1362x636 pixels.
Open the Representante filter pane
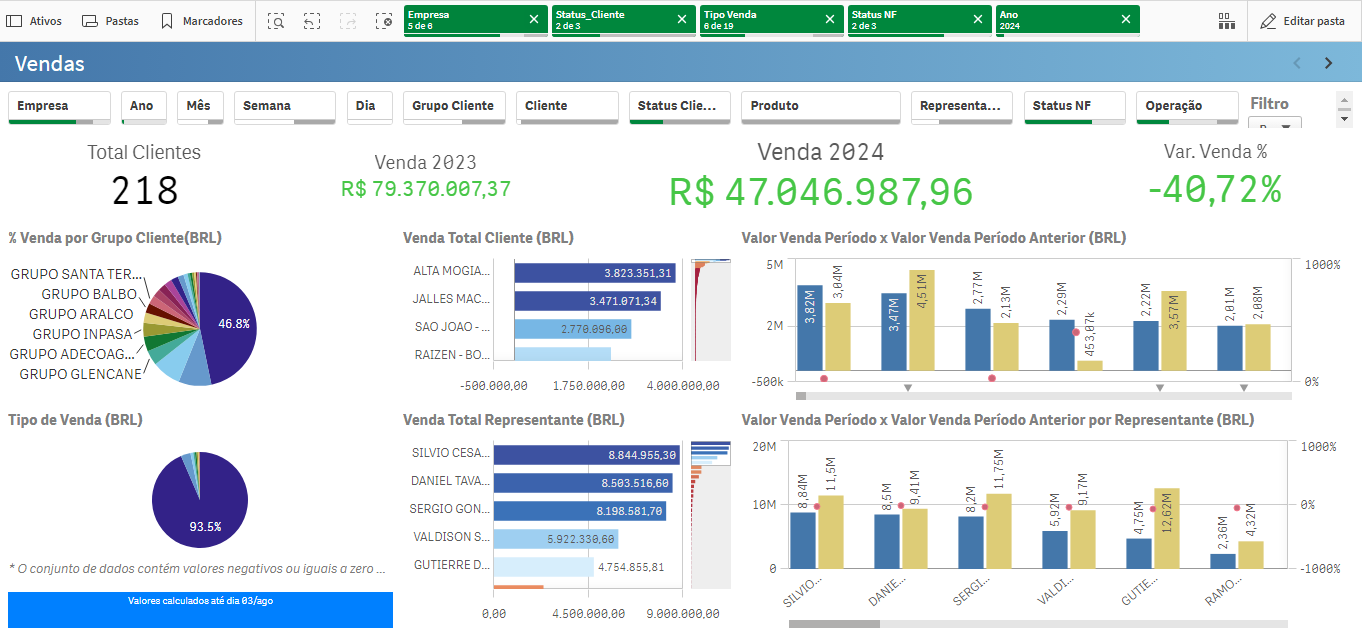pos(962,106)
